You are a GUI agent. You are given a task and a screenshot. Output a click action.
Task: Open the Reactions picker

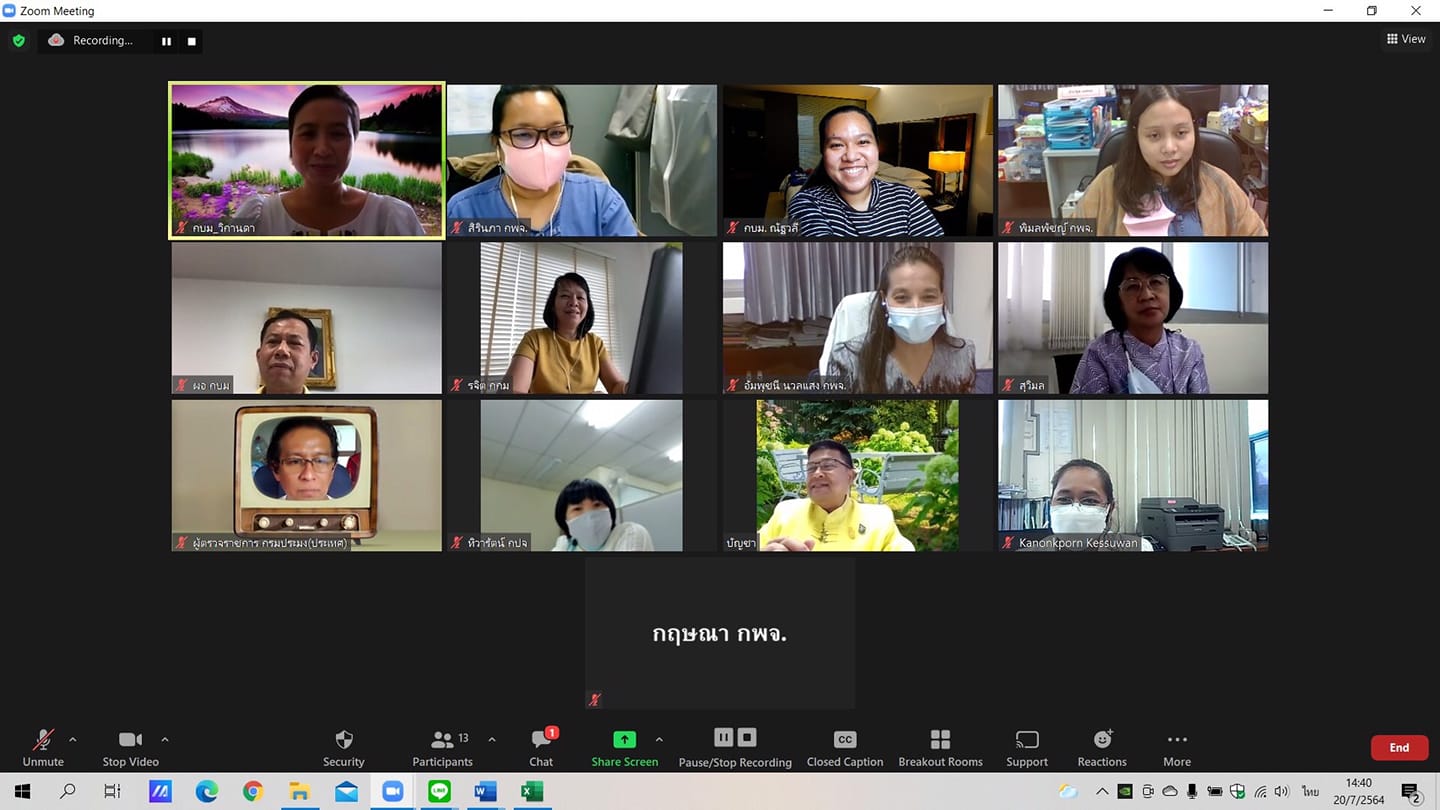[x=1102, y=747]
